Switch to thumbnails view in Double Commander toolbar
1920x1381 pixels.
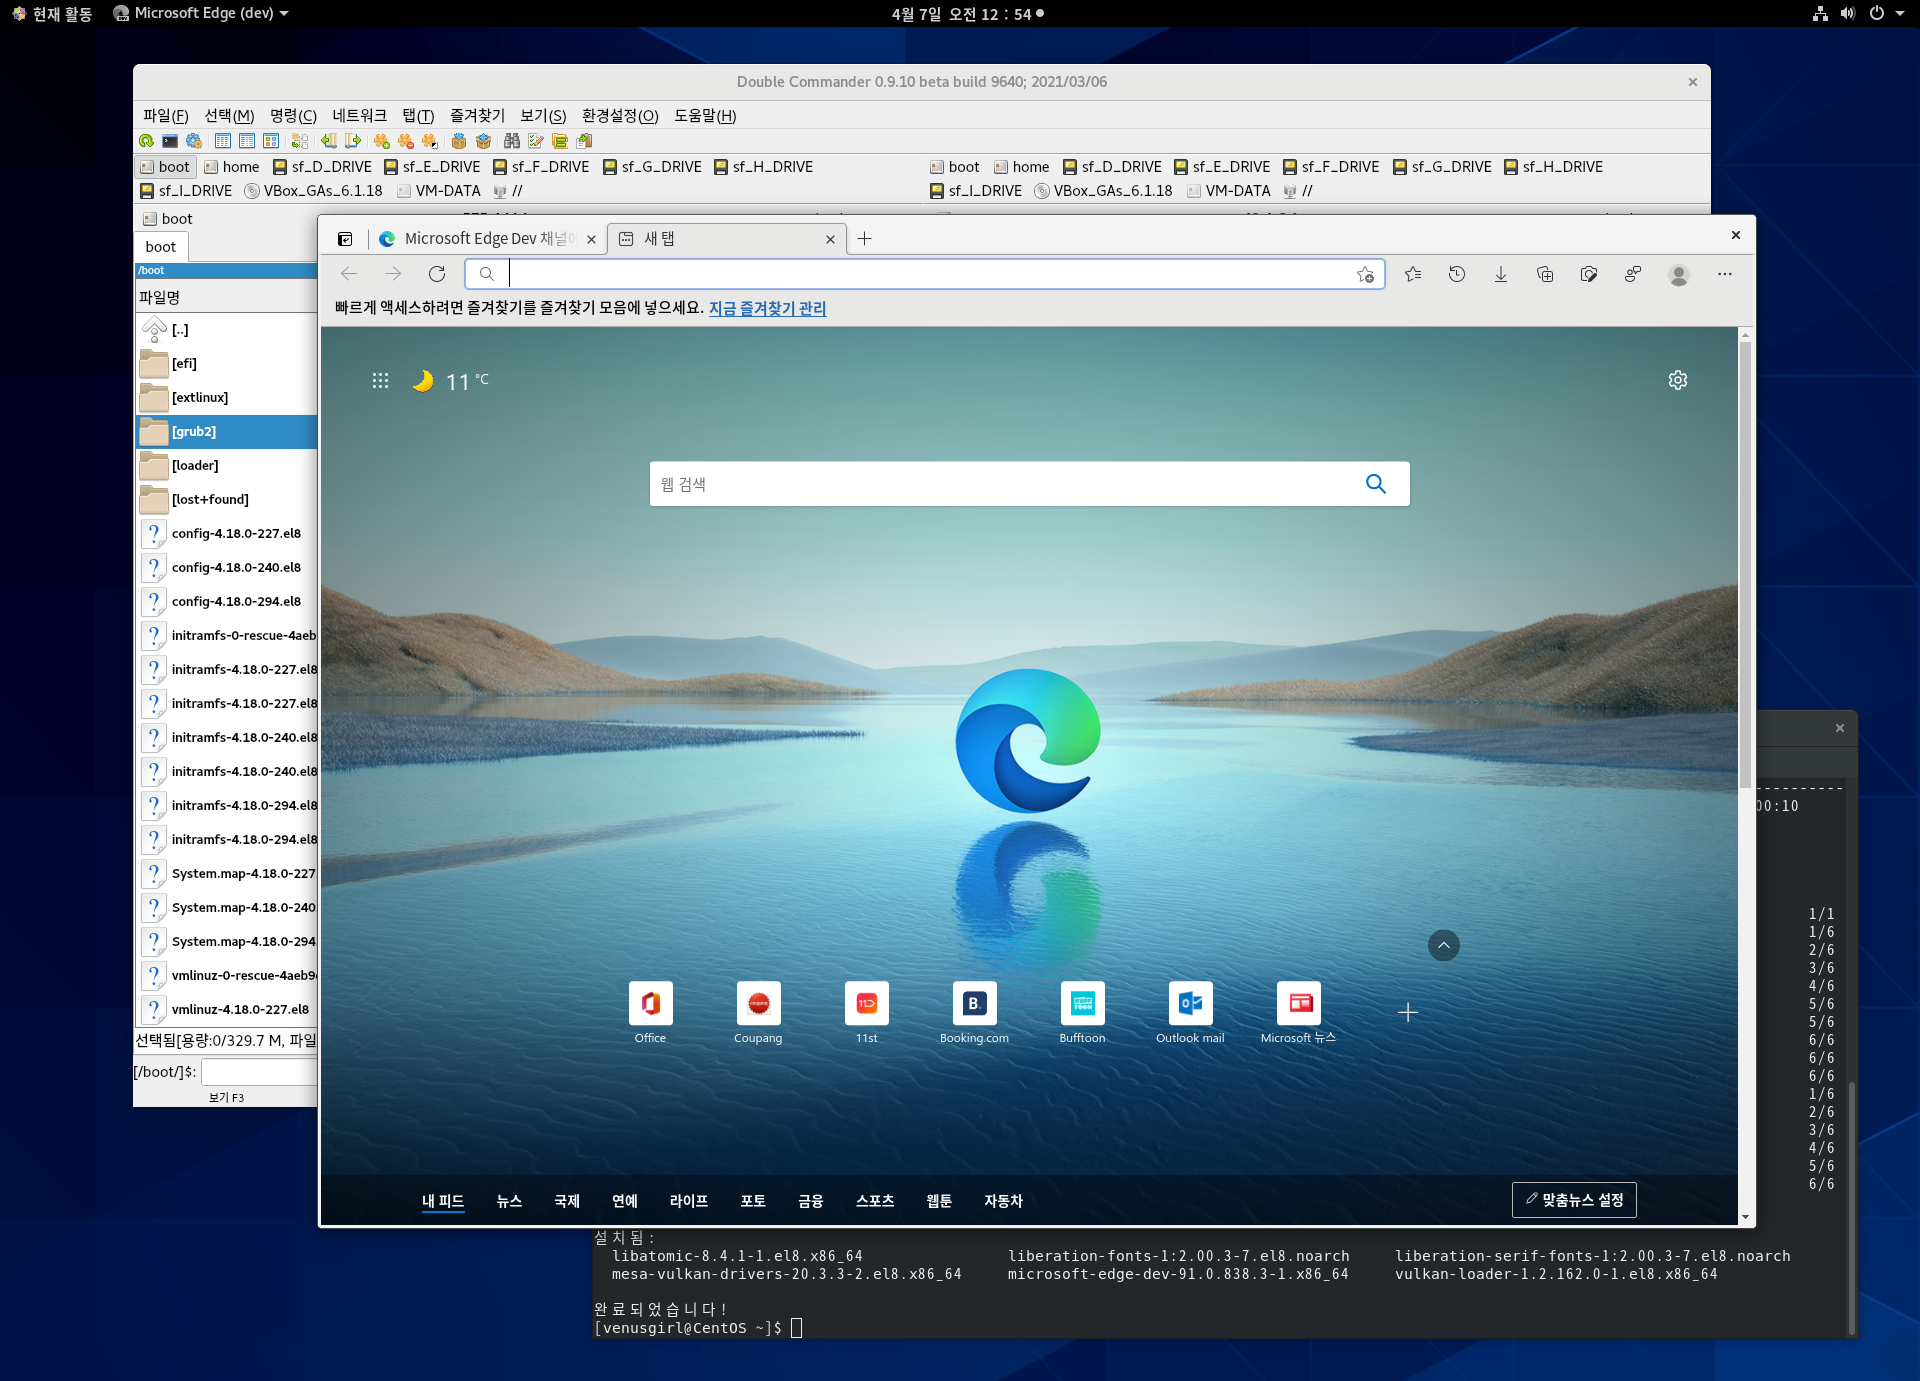coord(271,141)
